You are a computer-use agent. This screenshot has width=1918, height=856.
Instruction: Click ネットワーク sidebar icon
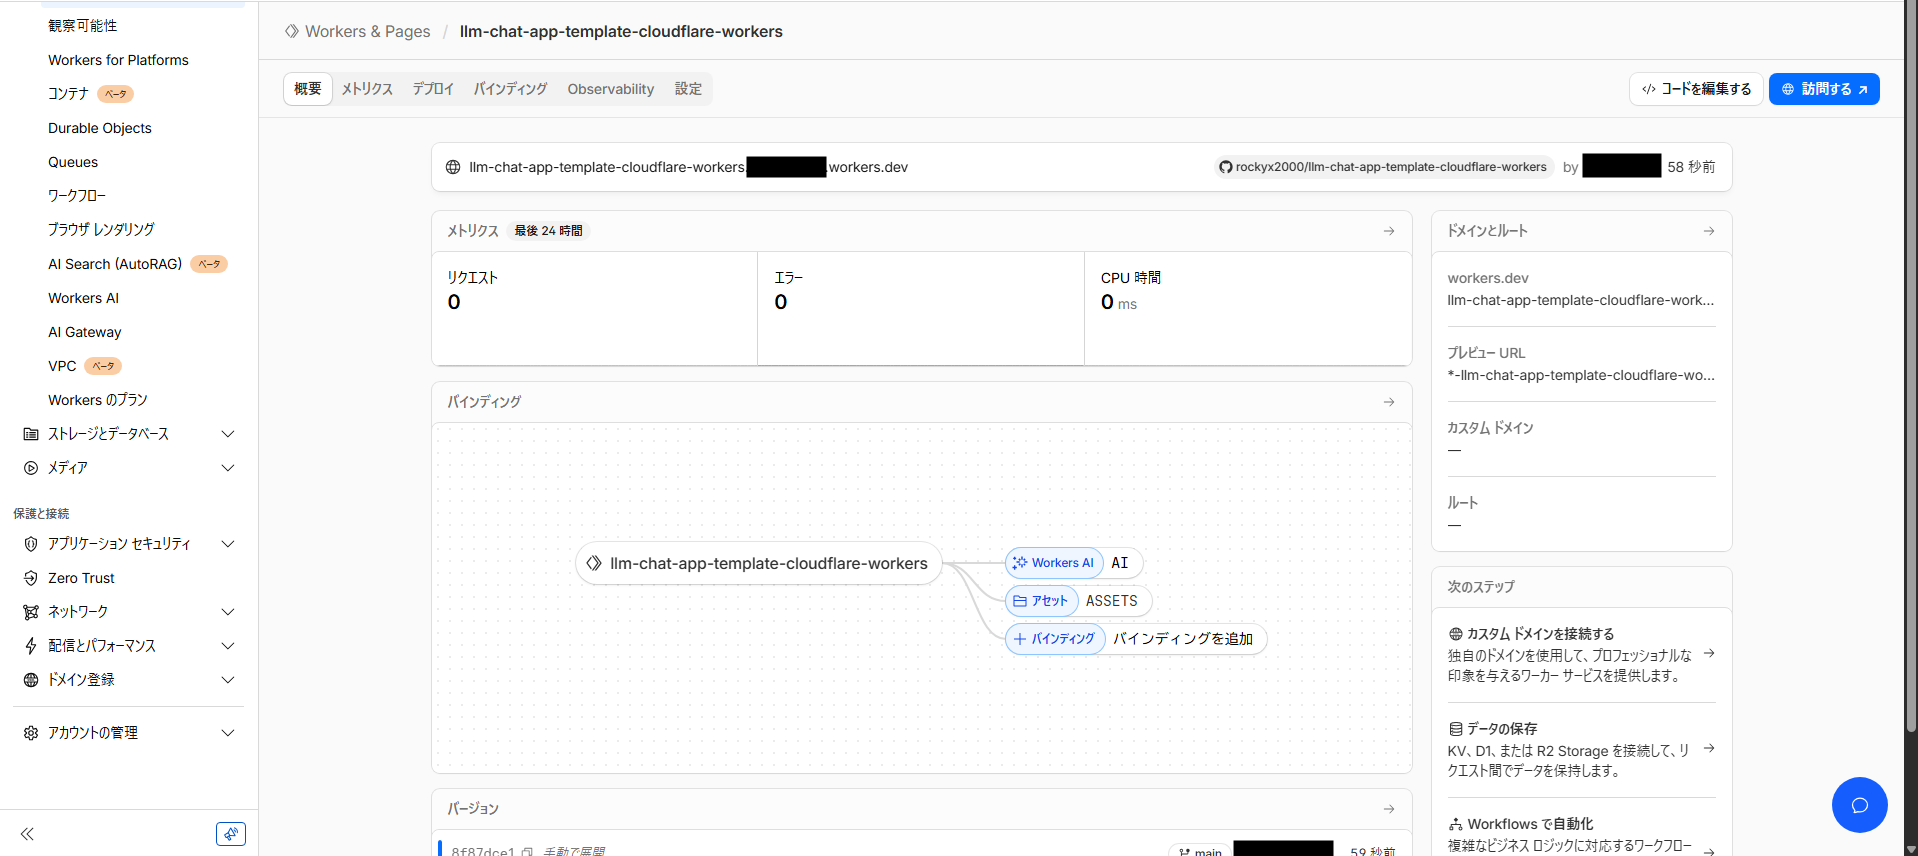click(x=31, y=612)
